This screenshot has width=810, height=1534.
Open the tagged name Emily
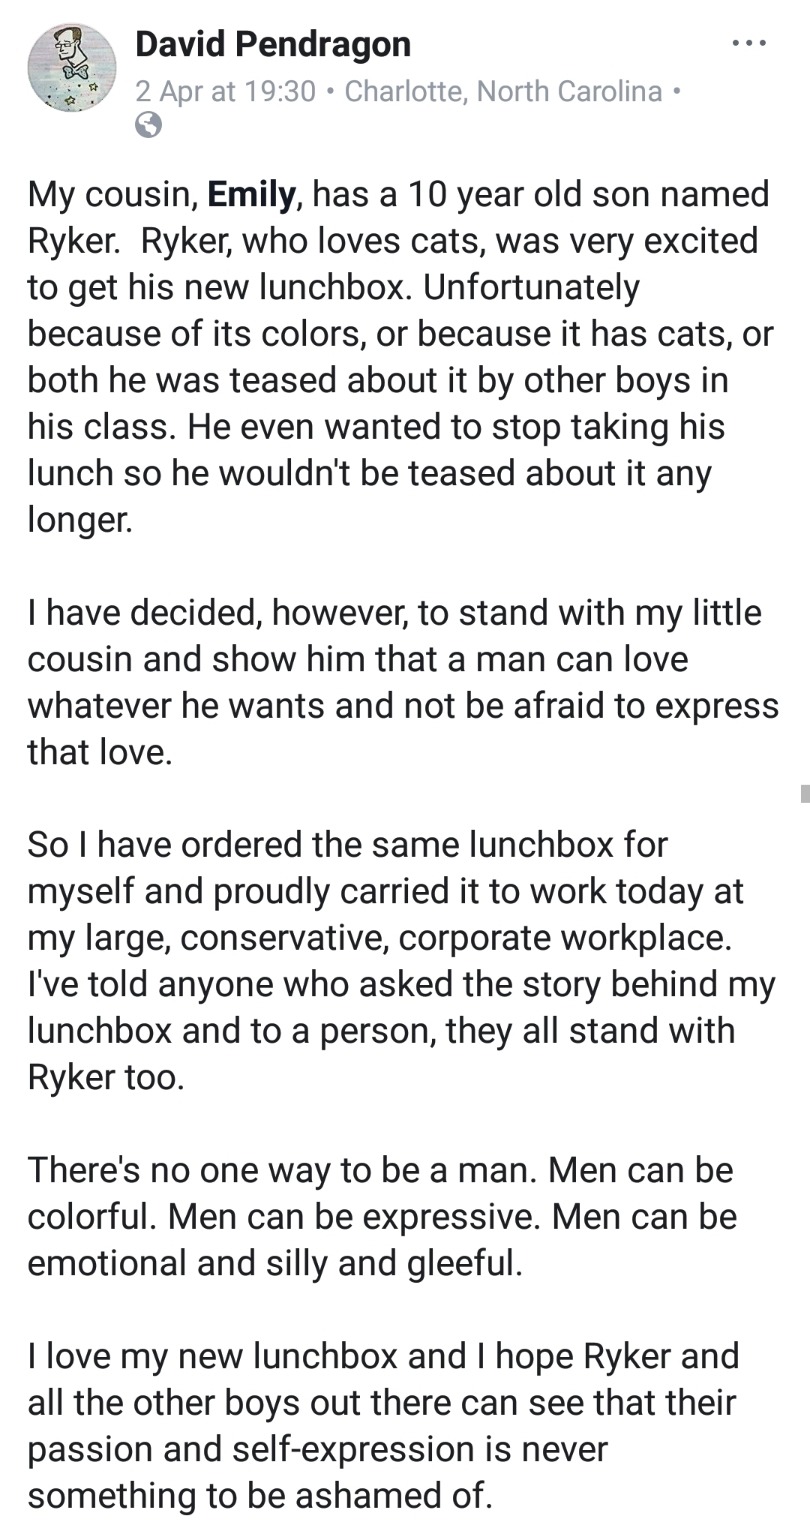251,193
